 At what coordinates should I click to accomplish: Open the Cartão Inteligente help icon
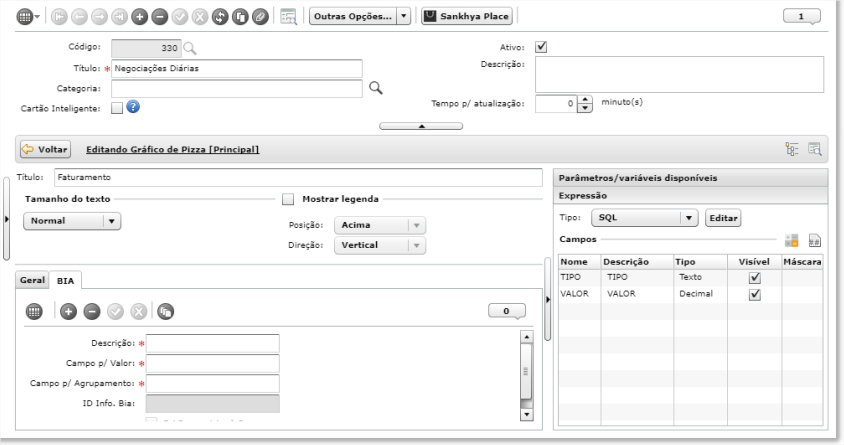tap(133, 107)
